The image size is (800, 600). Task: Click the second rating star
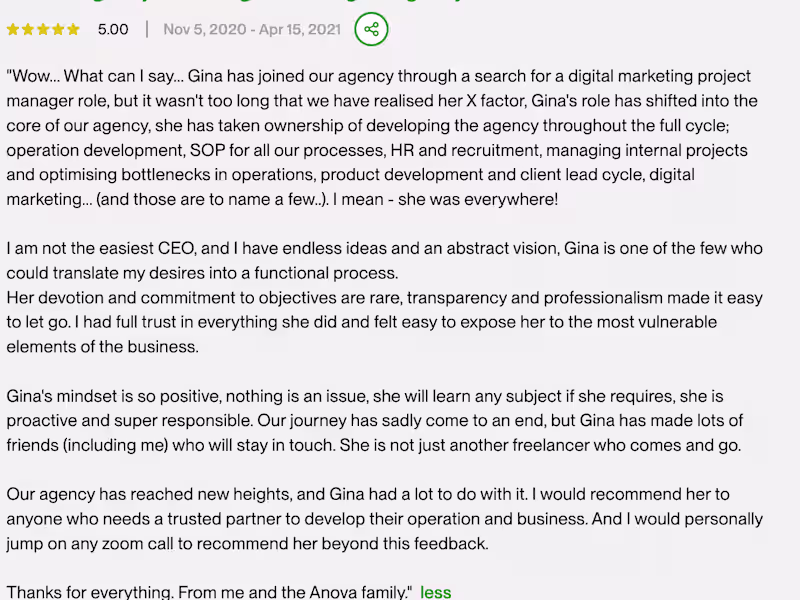(28, 30)
